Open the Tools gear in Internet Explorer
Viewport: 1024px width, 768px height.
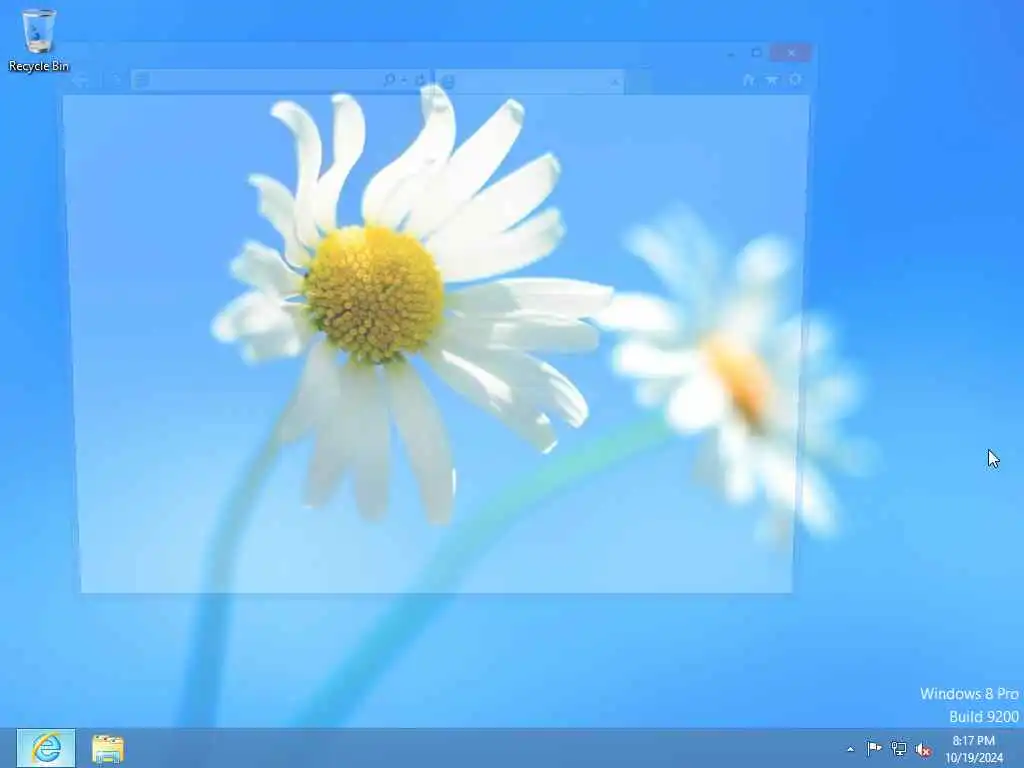(795, 80)
